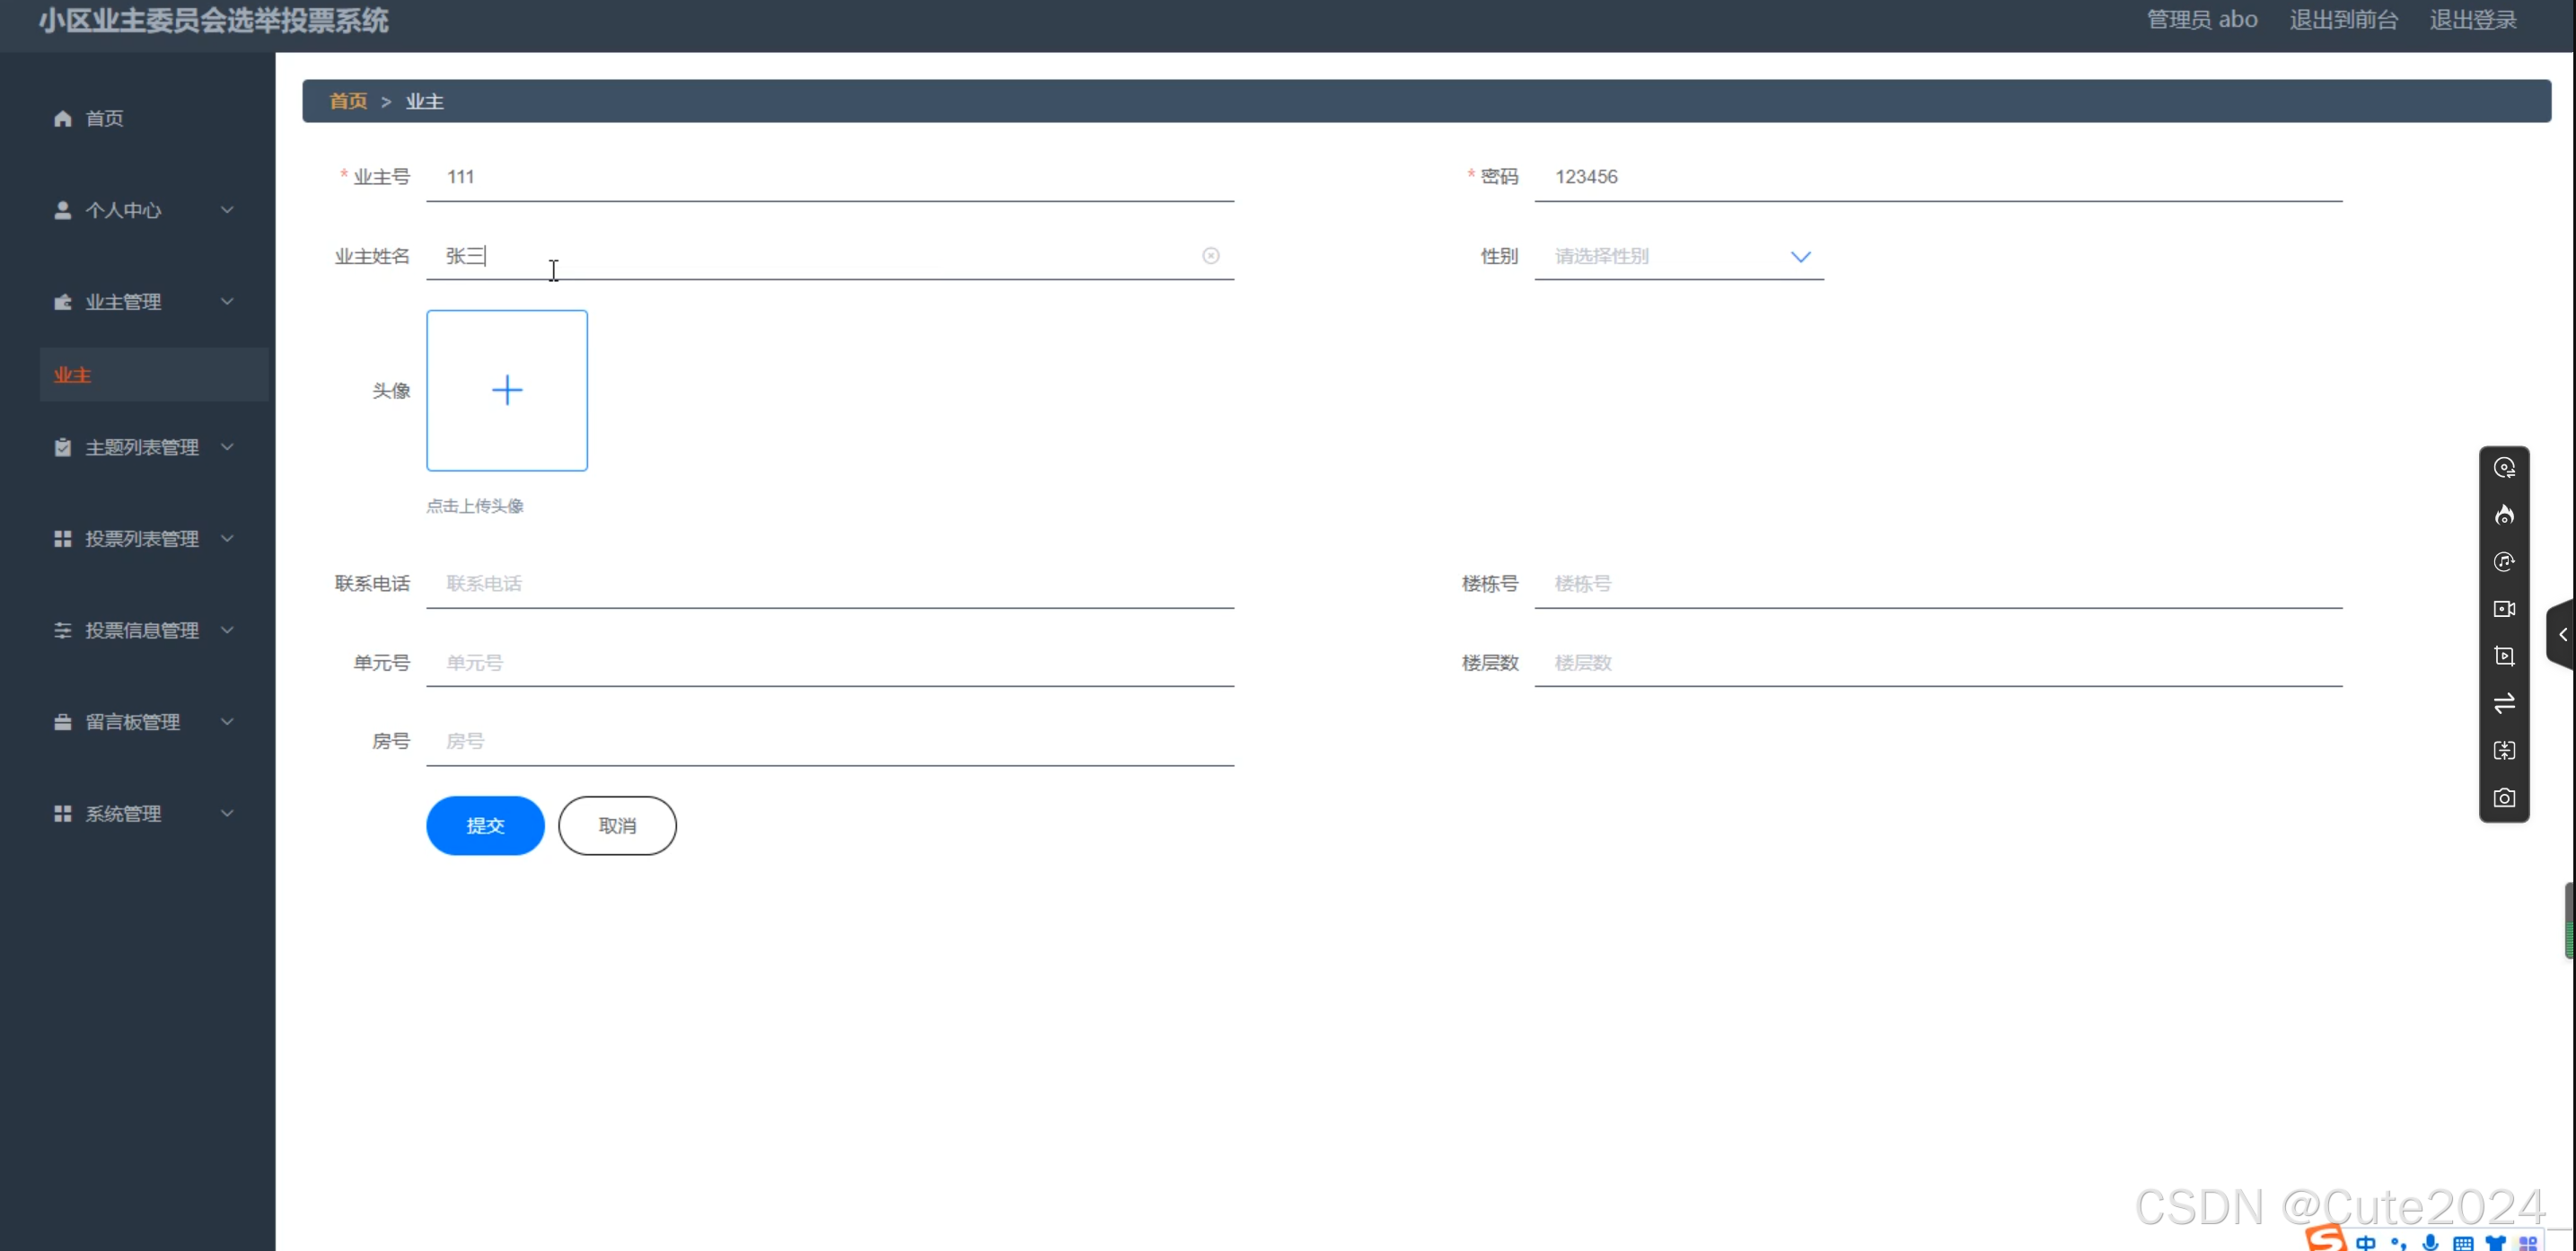This screenshot has width=2576, height=1251.
Task: Open the 性别 dropdown selector
Action: coord(1679,257)
